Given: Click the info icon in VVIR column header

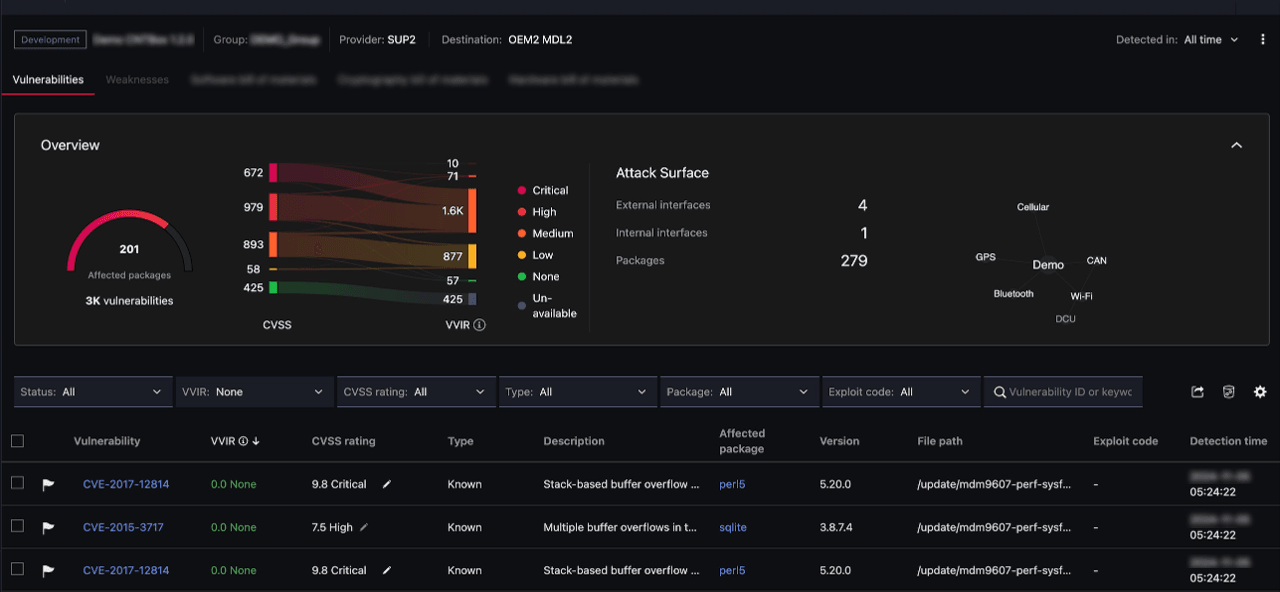Looking at the screenshot, I should click(x=243, y=441).
